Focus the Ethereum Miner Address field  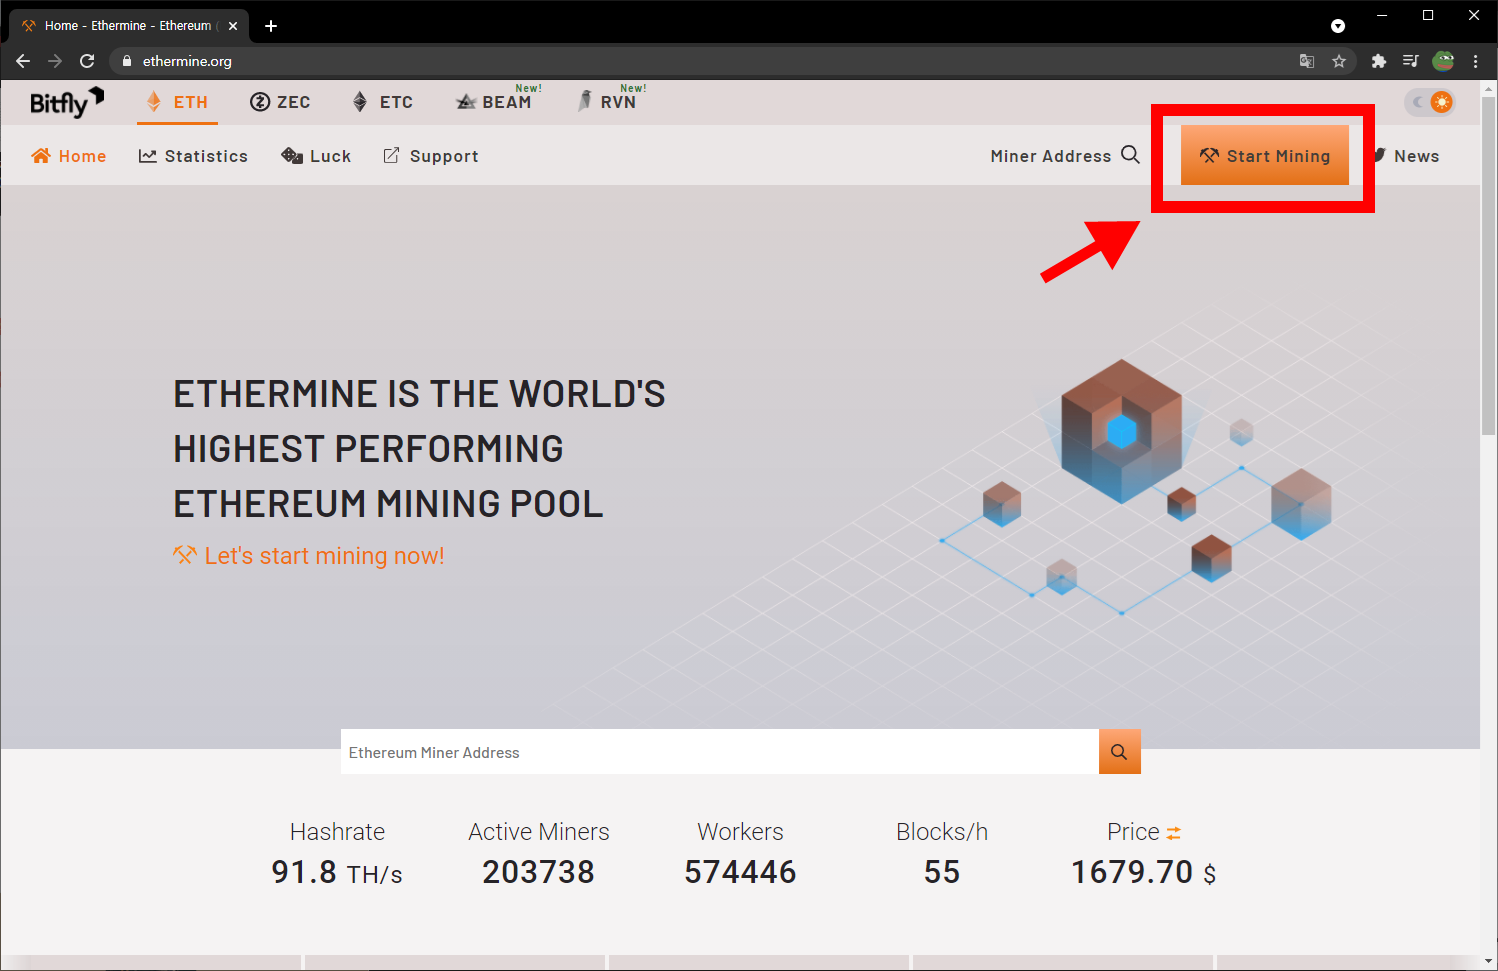tap(720, 752)
